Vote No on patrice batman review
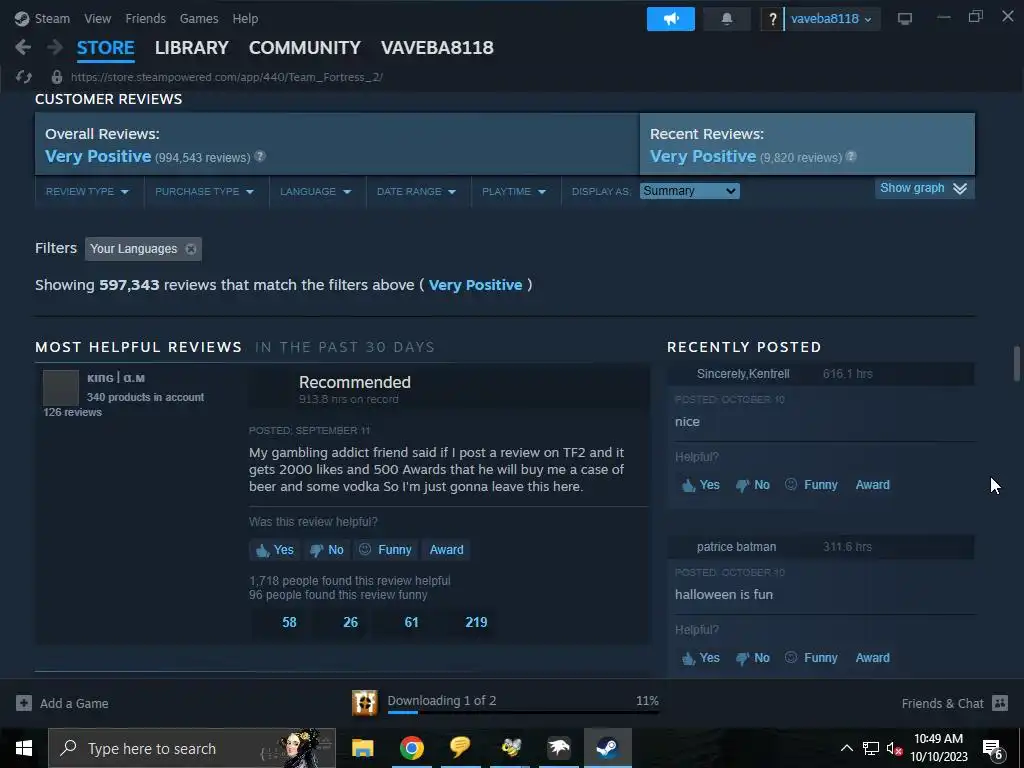1024x768 pixels. (x=752, y=658)
